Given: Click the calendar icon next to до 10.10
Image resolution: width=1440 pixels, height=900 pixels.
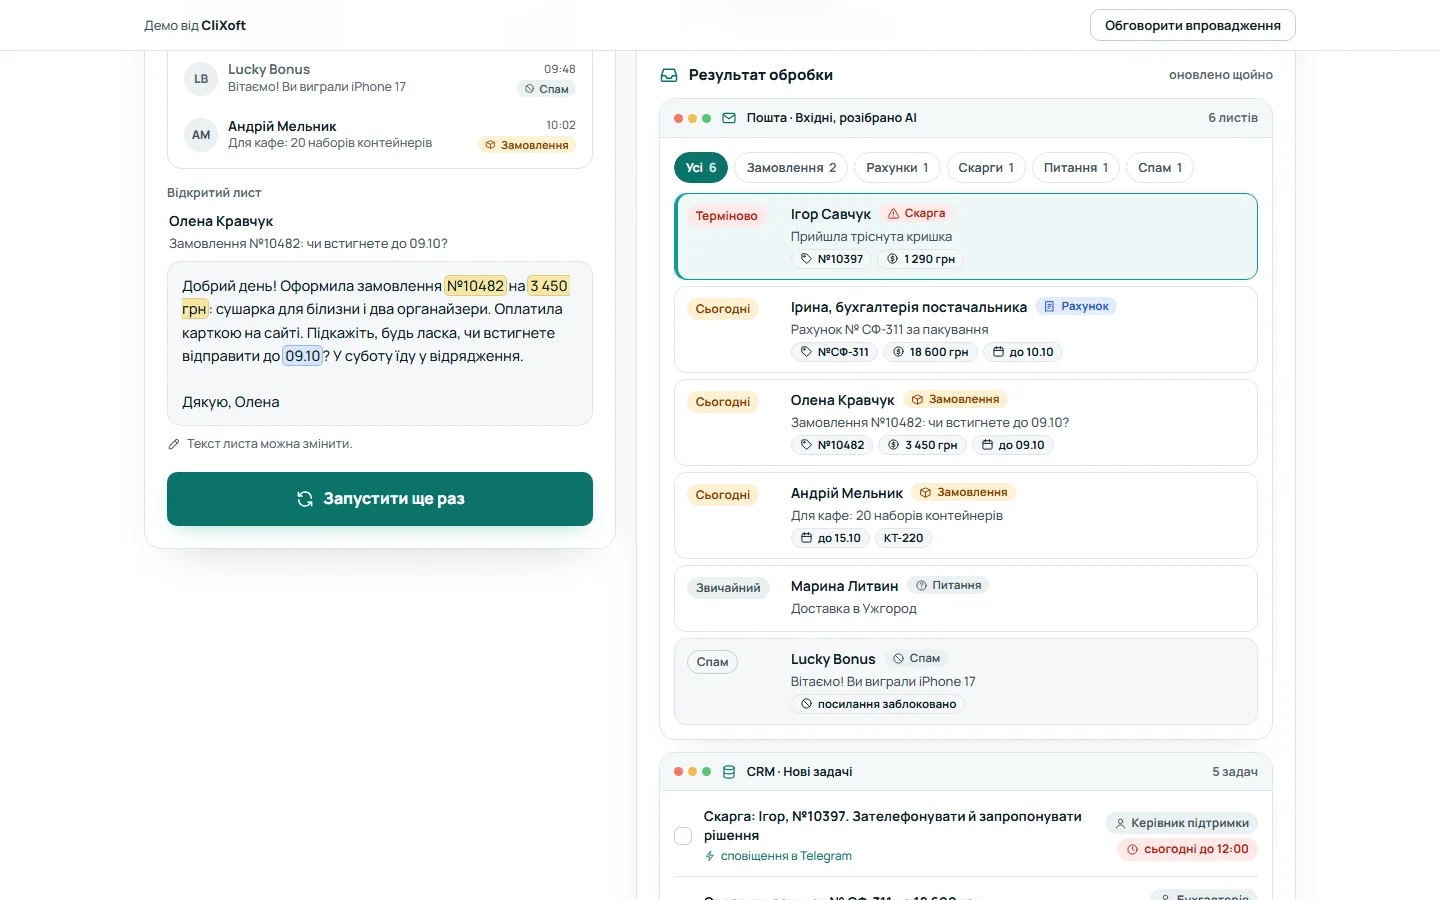Looking at the screenshot, I should click(998, 352).
